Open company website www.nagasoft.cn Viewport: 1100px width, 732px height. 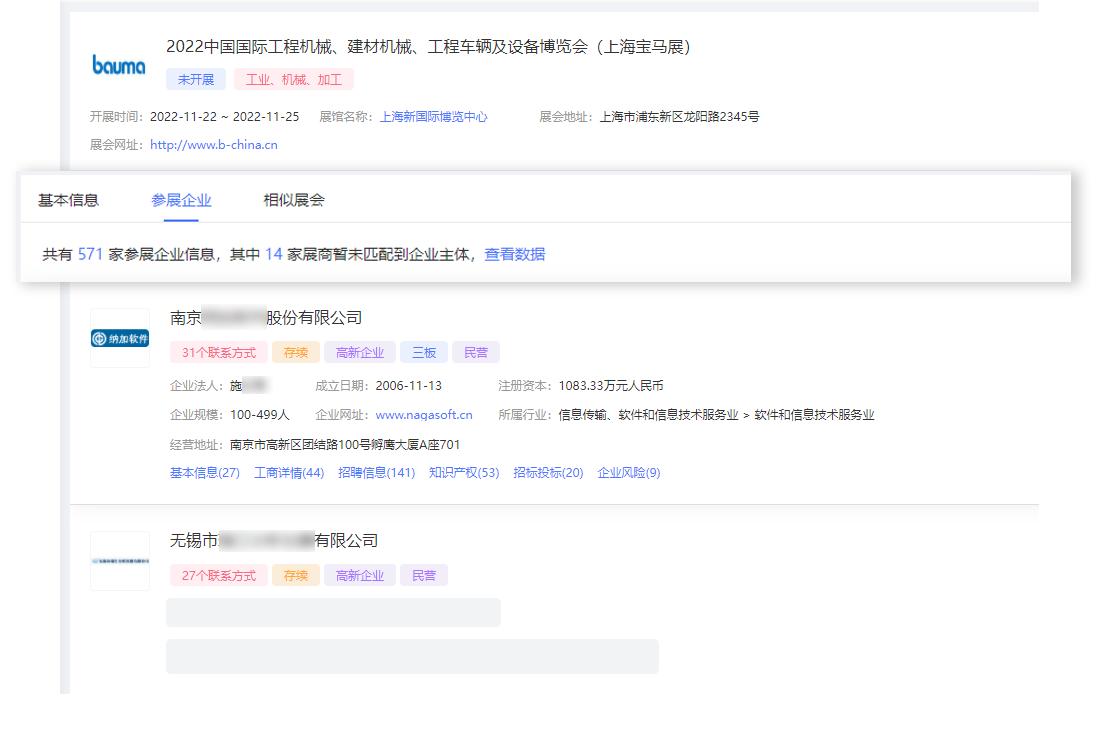(424, 414)
